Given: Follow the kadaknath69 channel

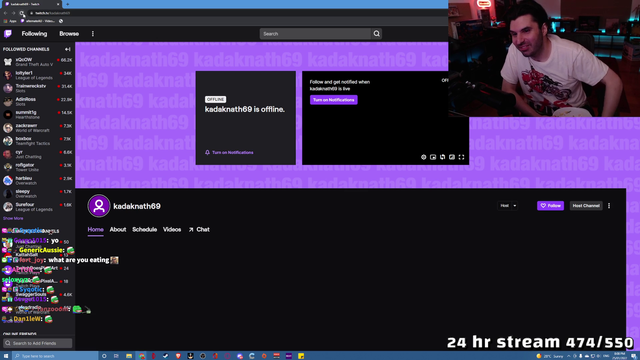Looking at the screenshot, I should coord(550,206).
